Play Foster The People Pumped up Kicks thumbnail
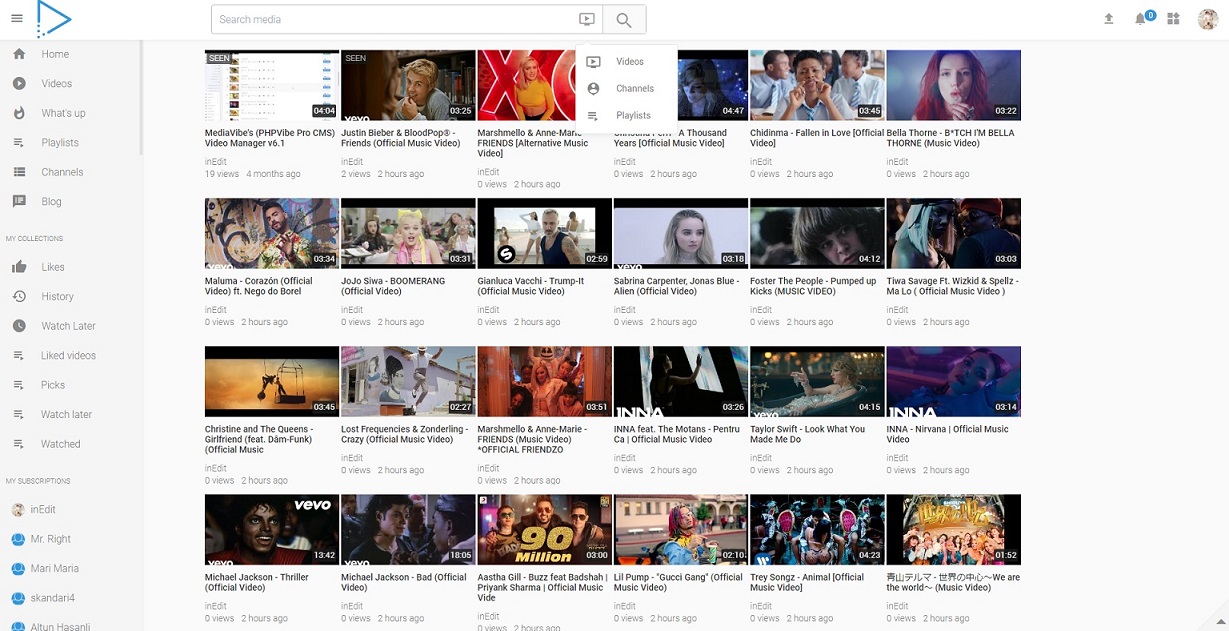This screenshot has width=1229, height=631. coord(817,233)
